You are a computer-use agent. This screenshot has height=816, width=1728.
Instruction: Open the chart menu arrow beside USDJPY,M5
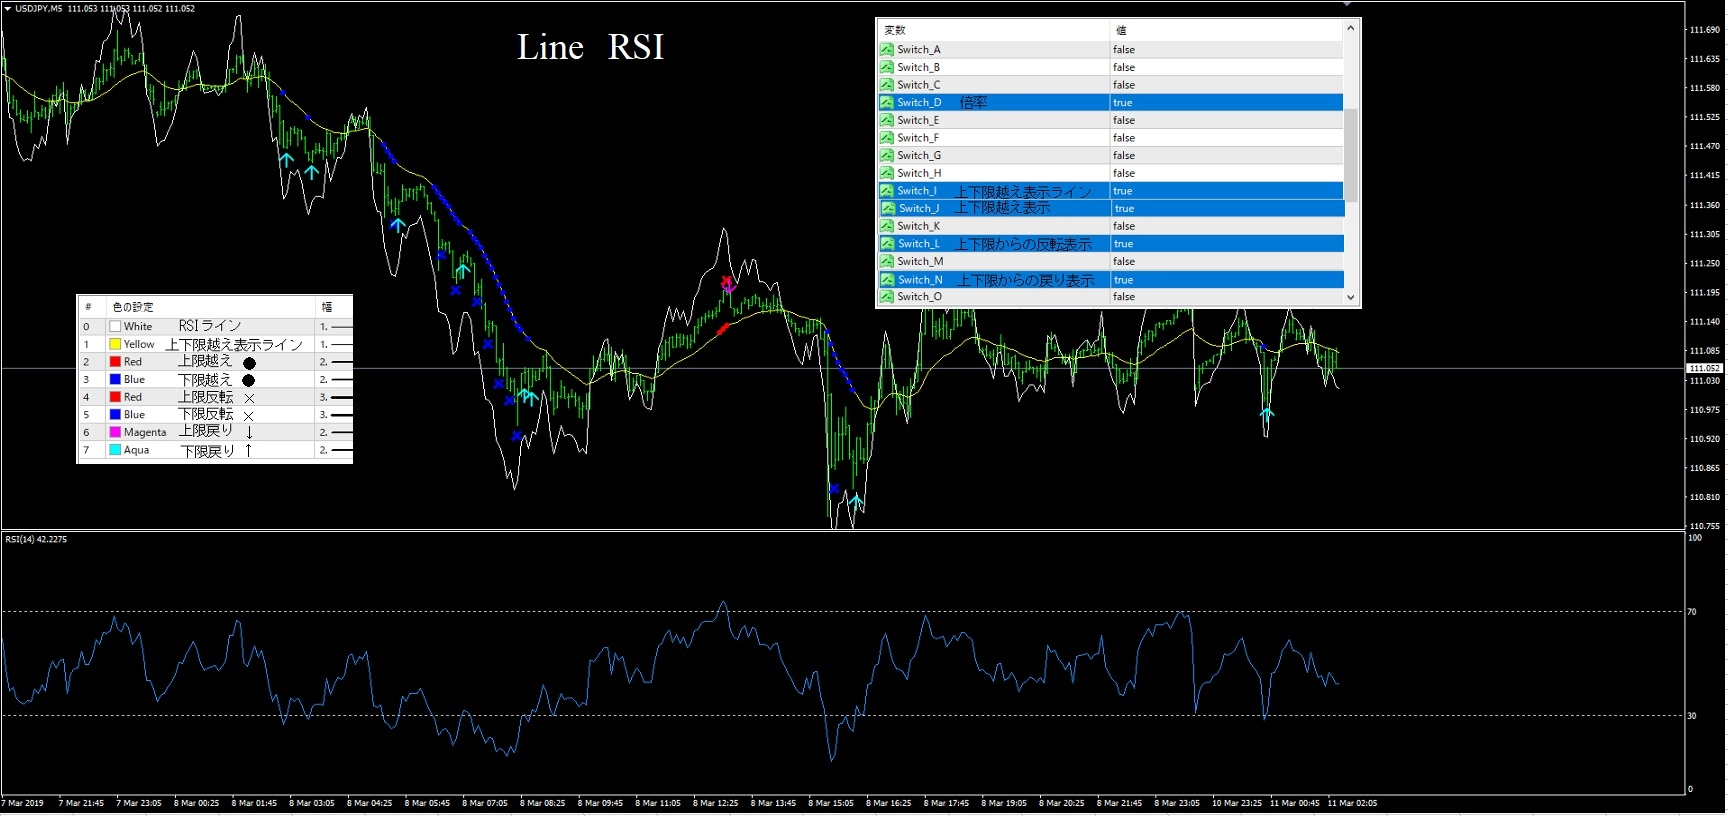8,9
